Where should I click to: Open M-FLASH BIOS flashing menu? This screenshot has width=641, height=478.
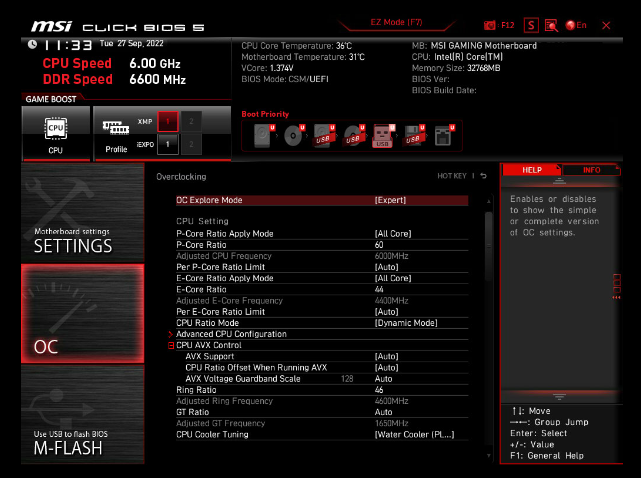pyautogui.click(x=83, y=414)
